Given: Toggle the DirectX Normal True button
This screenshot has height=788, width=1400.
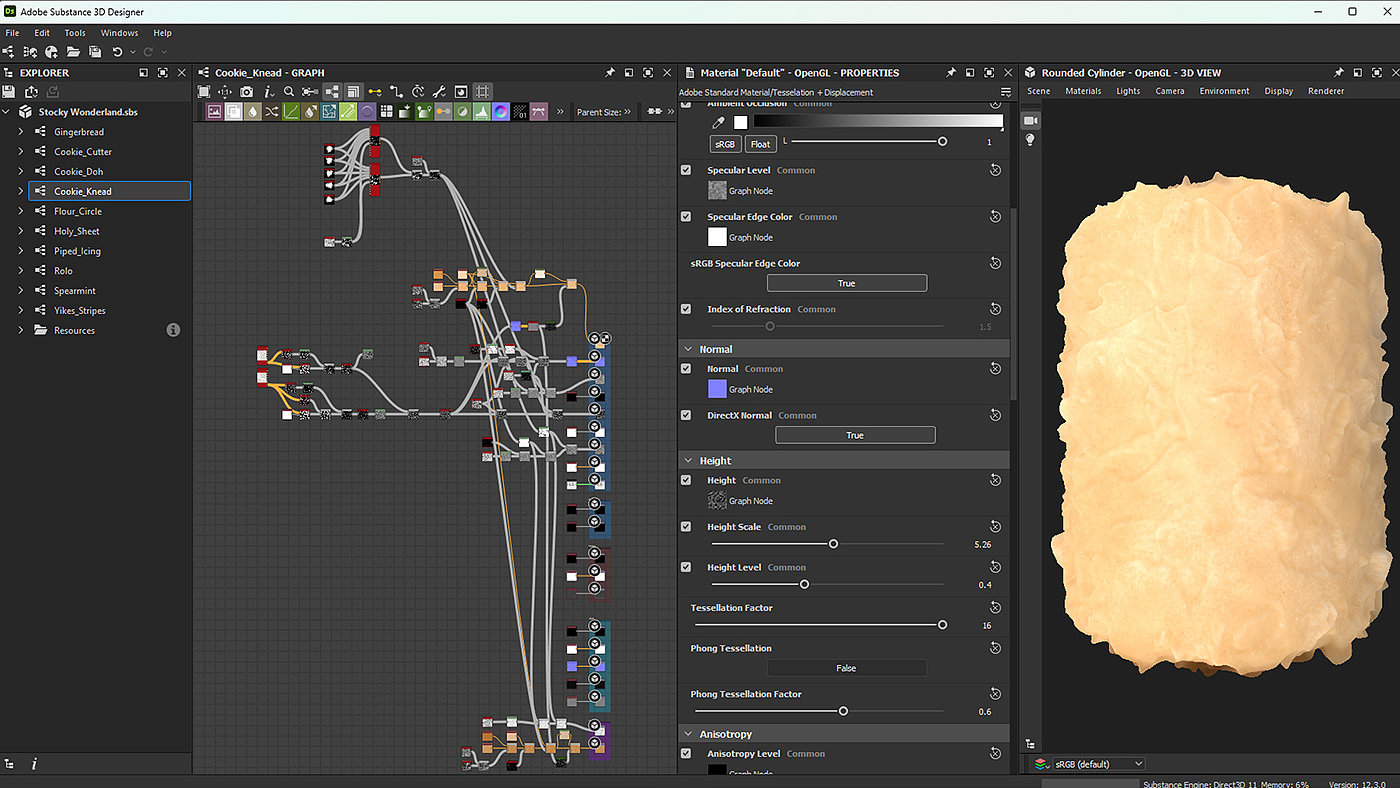Looking at the screenshot, I should coord(855,435).
